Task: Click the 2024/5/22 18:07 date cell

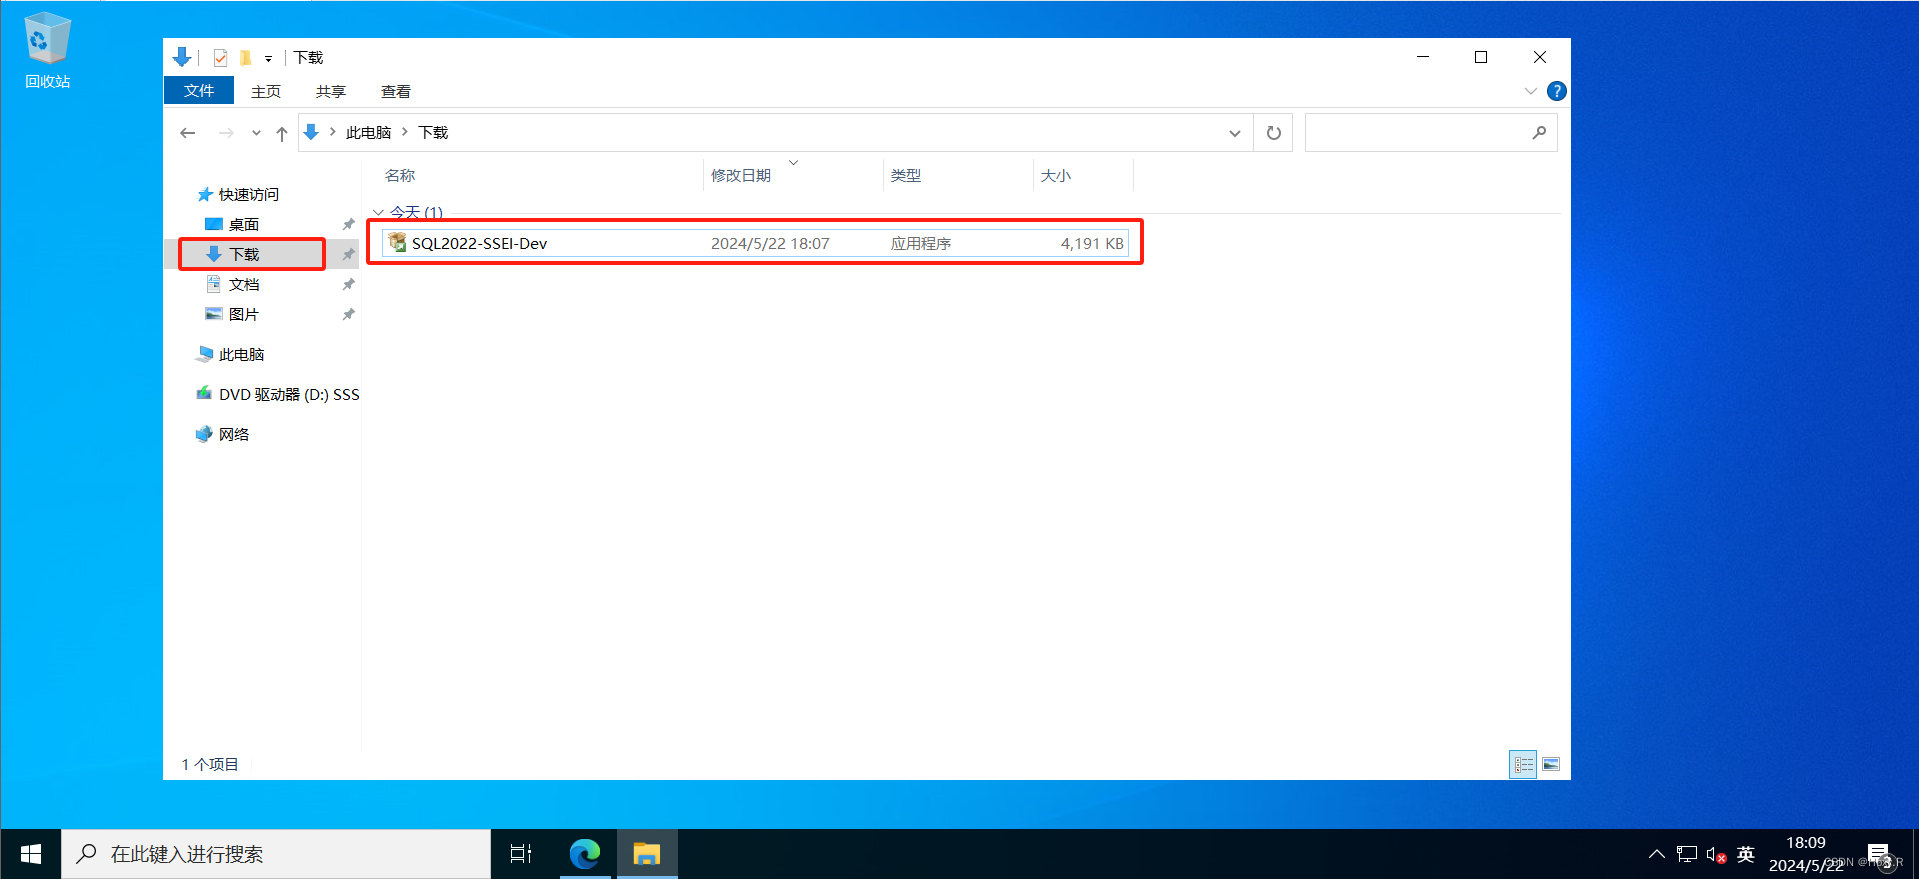Action: (770, 243)
